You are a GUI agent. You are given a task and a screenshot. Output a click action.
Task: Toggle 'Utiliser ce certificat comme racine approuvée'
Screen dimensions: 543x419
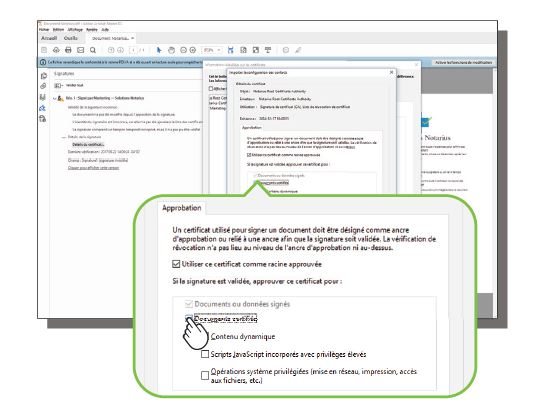(x=176, y=264)
